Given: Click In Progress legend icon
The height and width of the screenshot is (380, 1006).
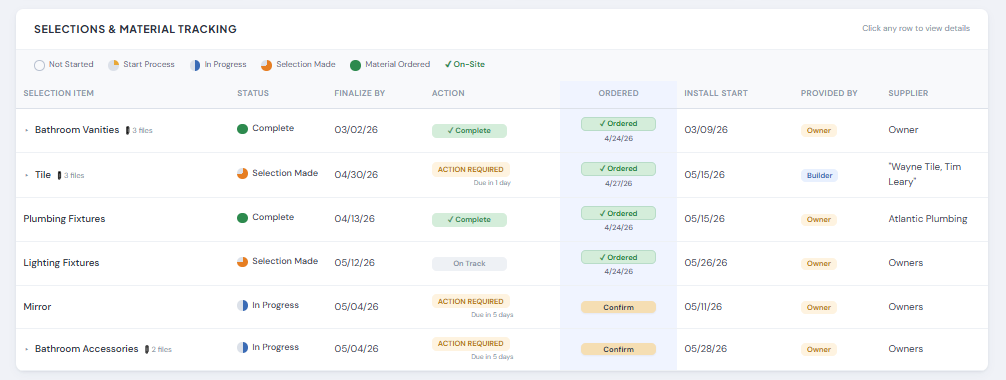Looking at the screenshot, I should (x=195, y=65).
